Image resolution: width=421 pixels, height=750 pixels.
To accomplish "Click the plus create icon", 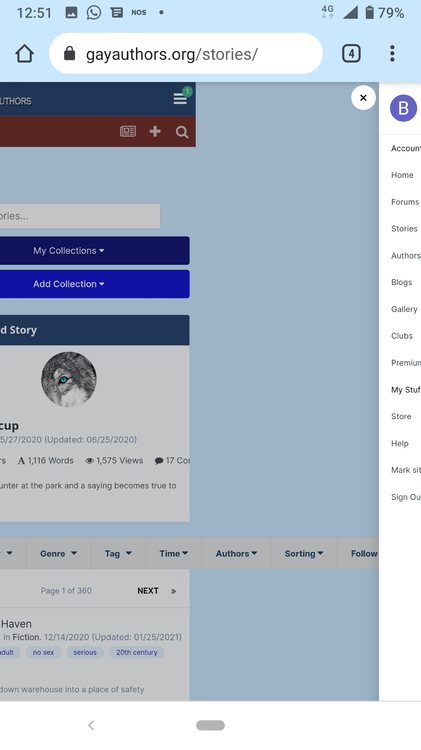I will [155, 132].
